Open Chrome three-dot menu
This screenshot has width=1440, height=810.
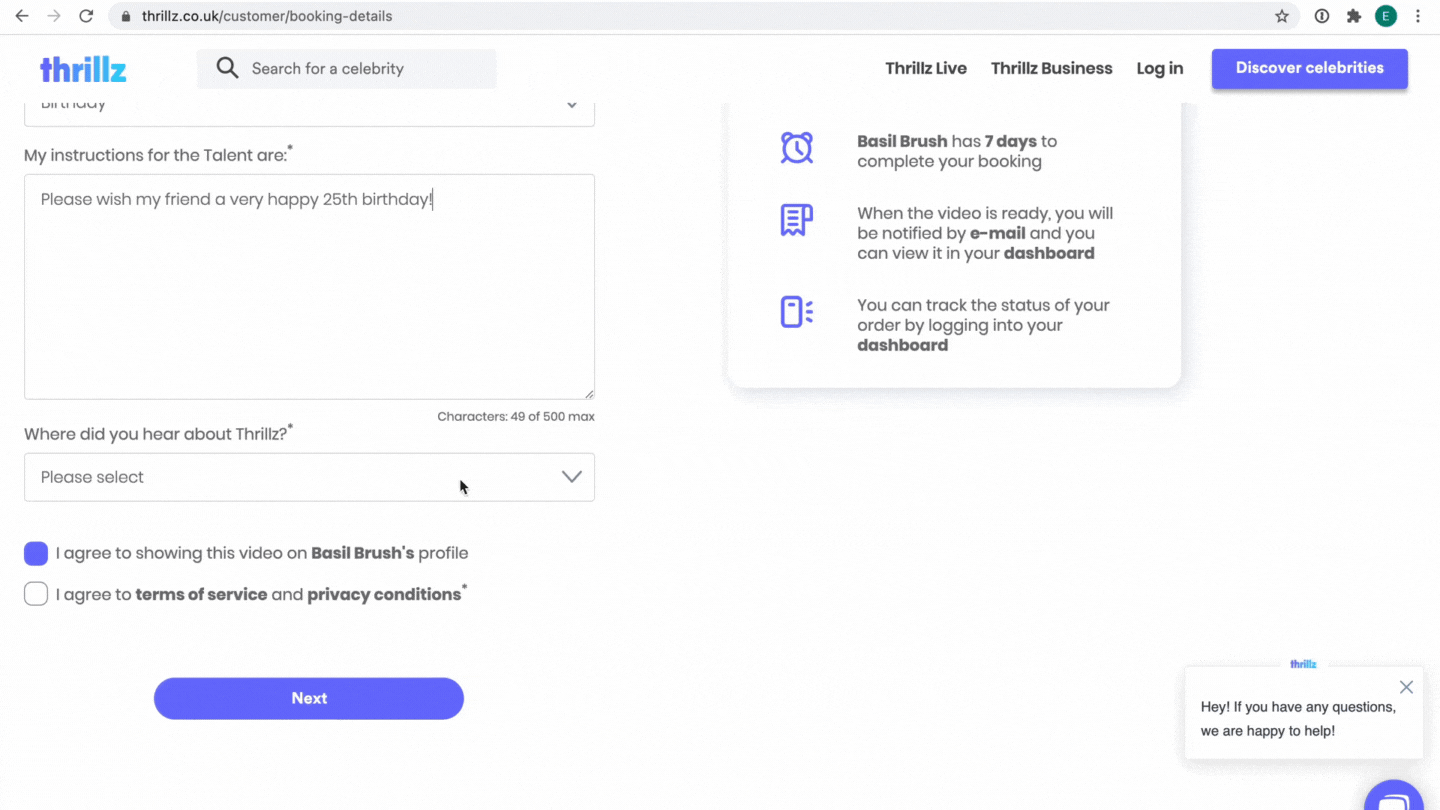[x=1418, y=16]
